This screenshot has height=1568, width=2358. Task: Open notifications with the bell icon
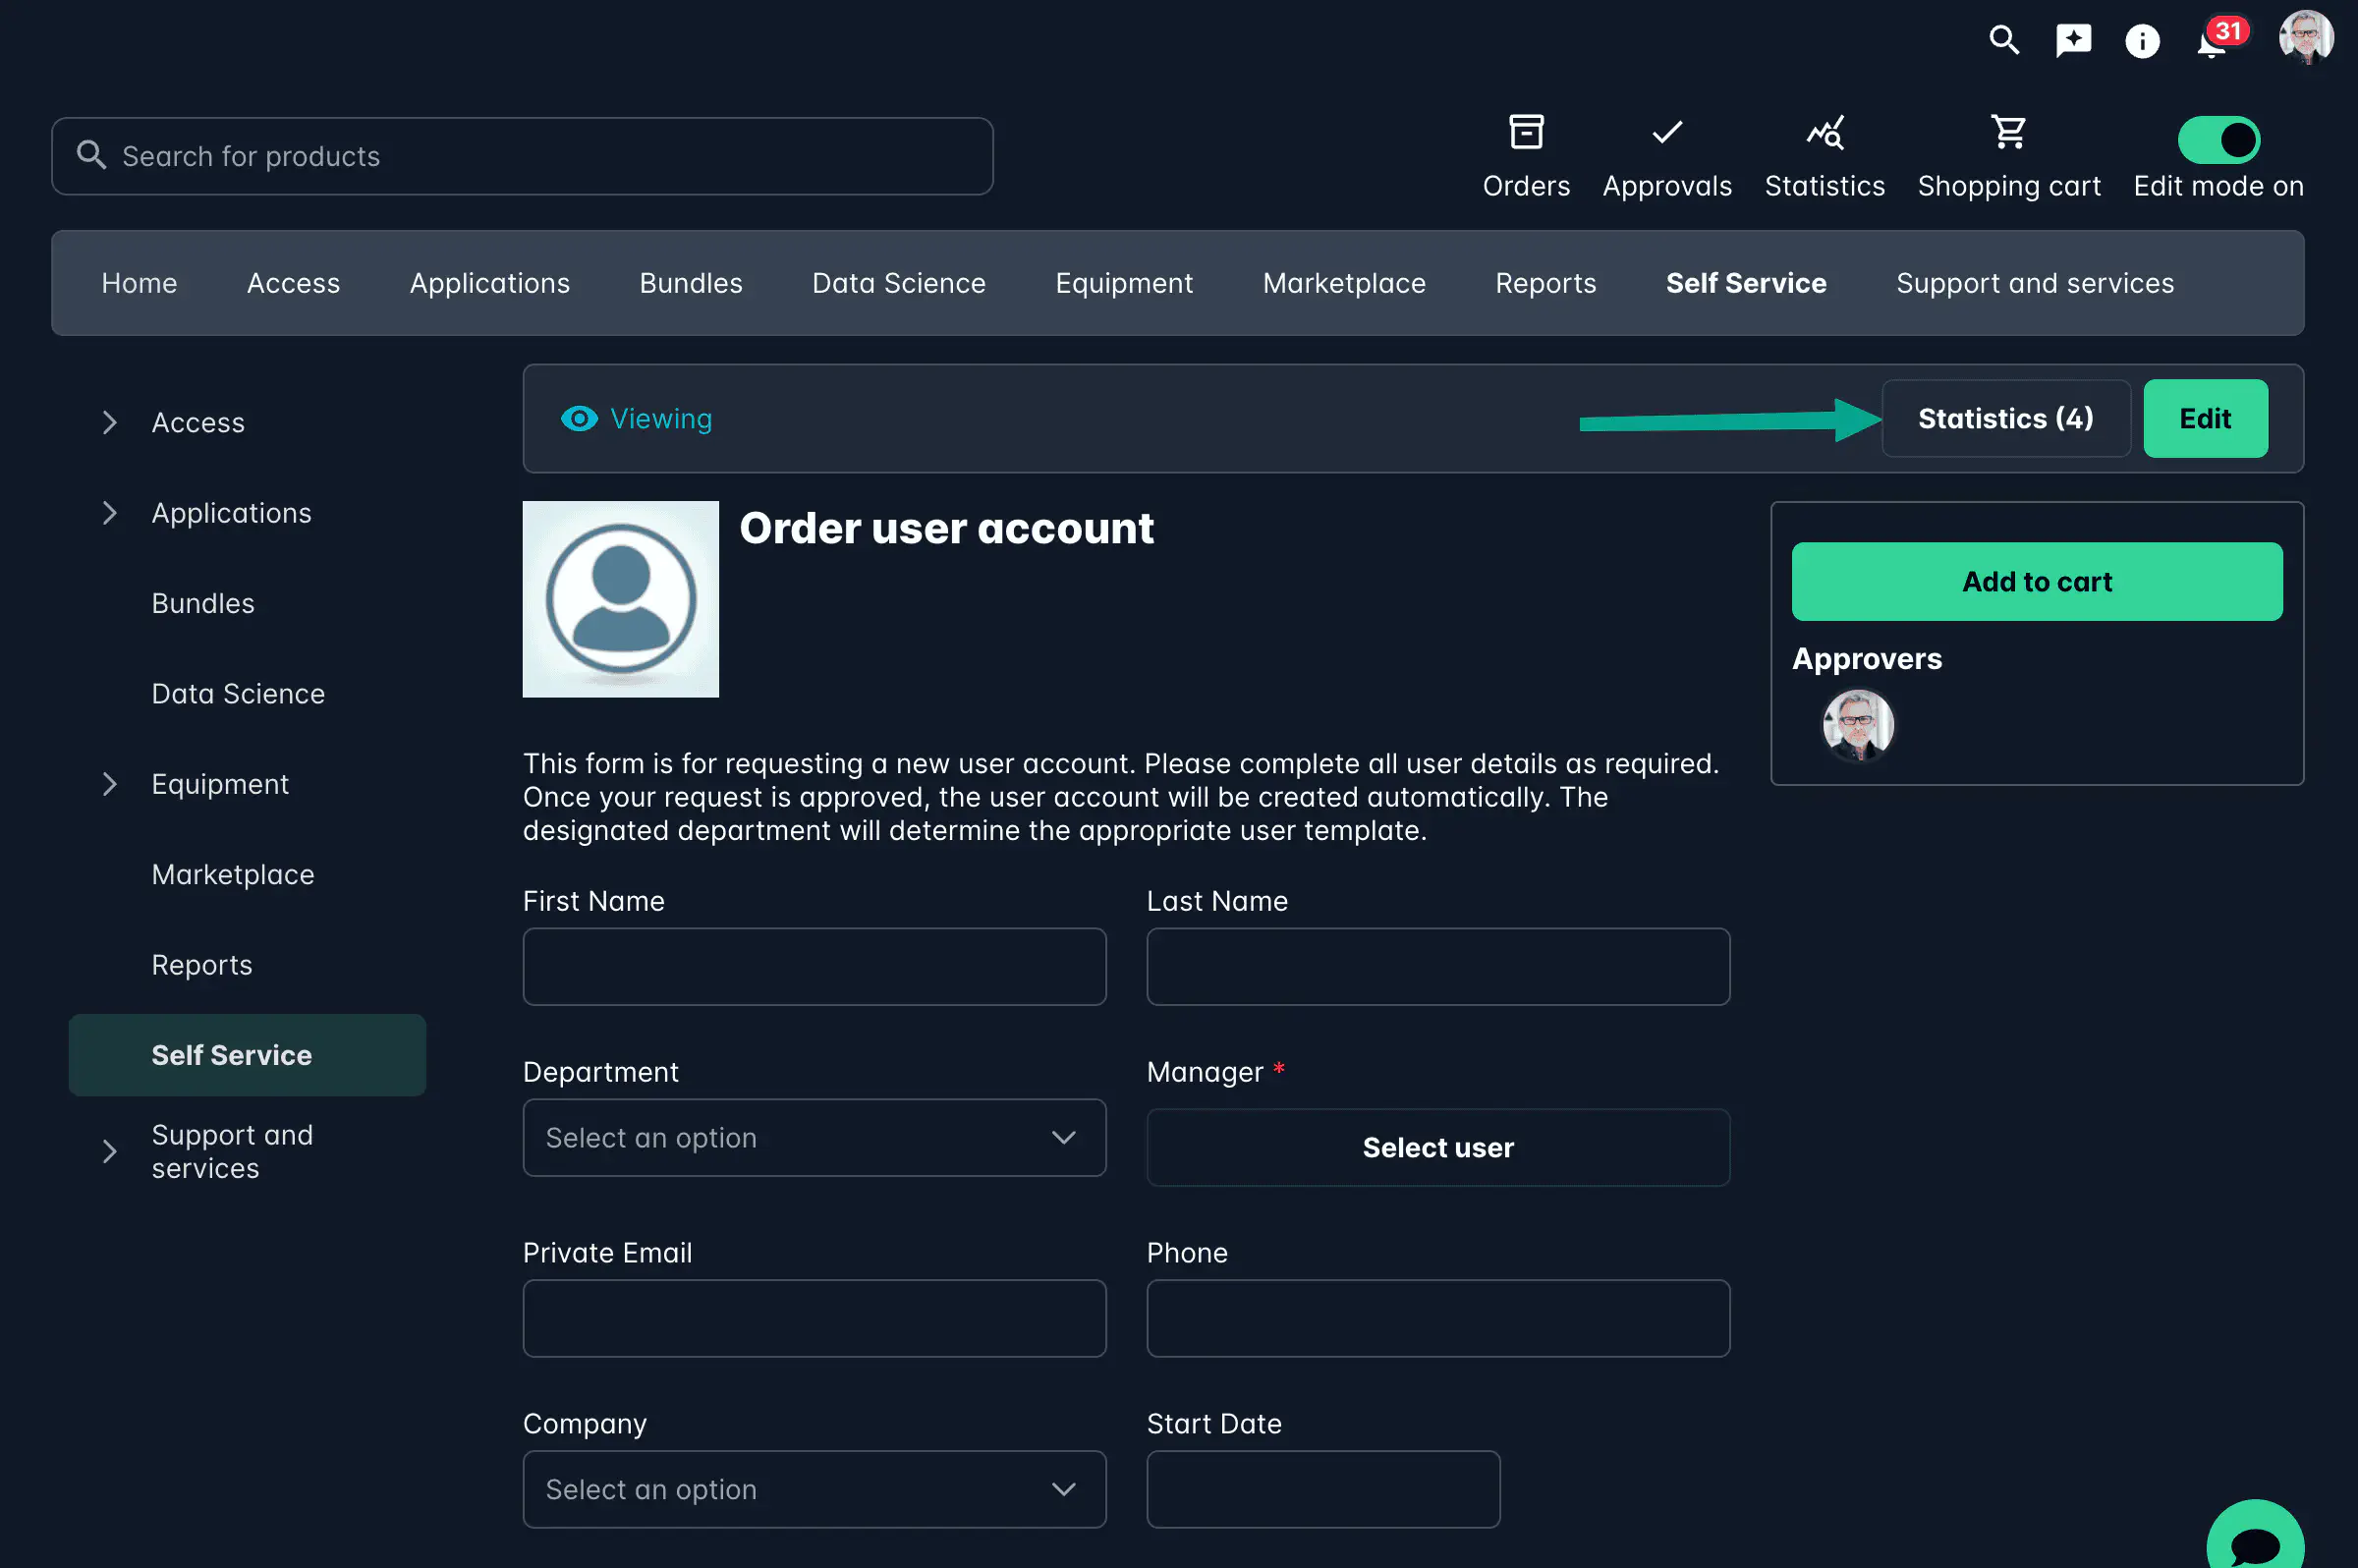tap(2210, 45)
